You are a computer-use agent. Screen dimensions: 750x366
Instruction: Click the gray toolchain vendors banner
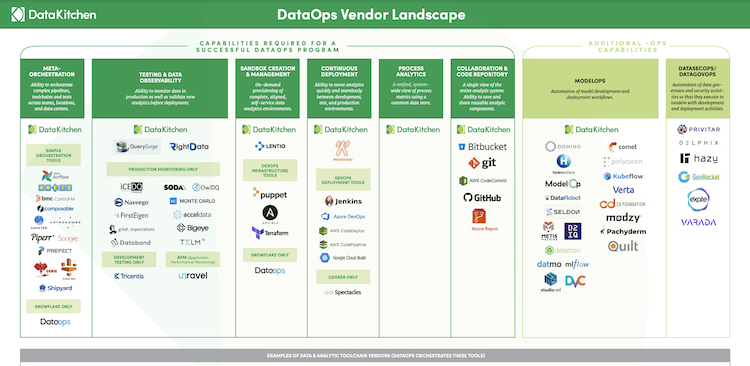[x=375, y=355]
